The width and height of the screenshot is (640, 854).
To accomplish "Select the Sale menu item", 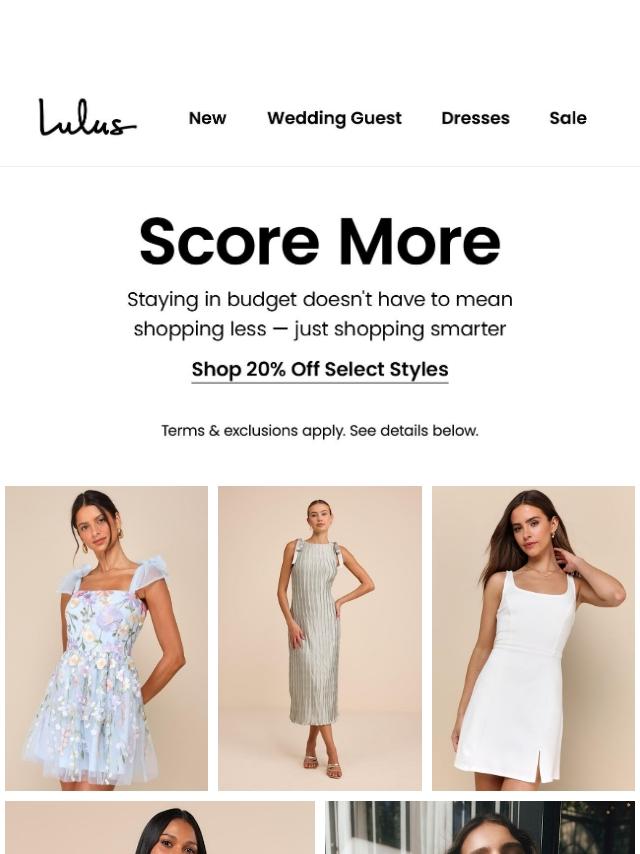I will point(568,118).
